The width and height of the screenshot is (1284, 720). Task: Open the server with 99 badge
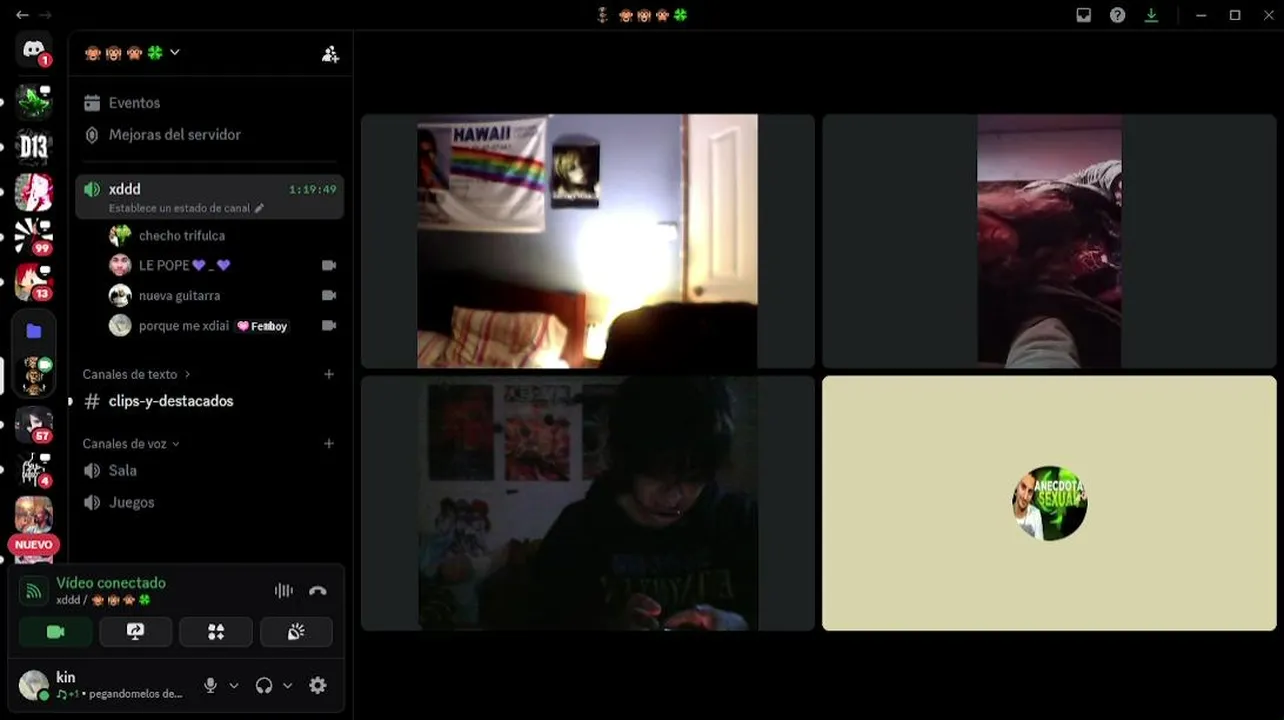point(33,236)
